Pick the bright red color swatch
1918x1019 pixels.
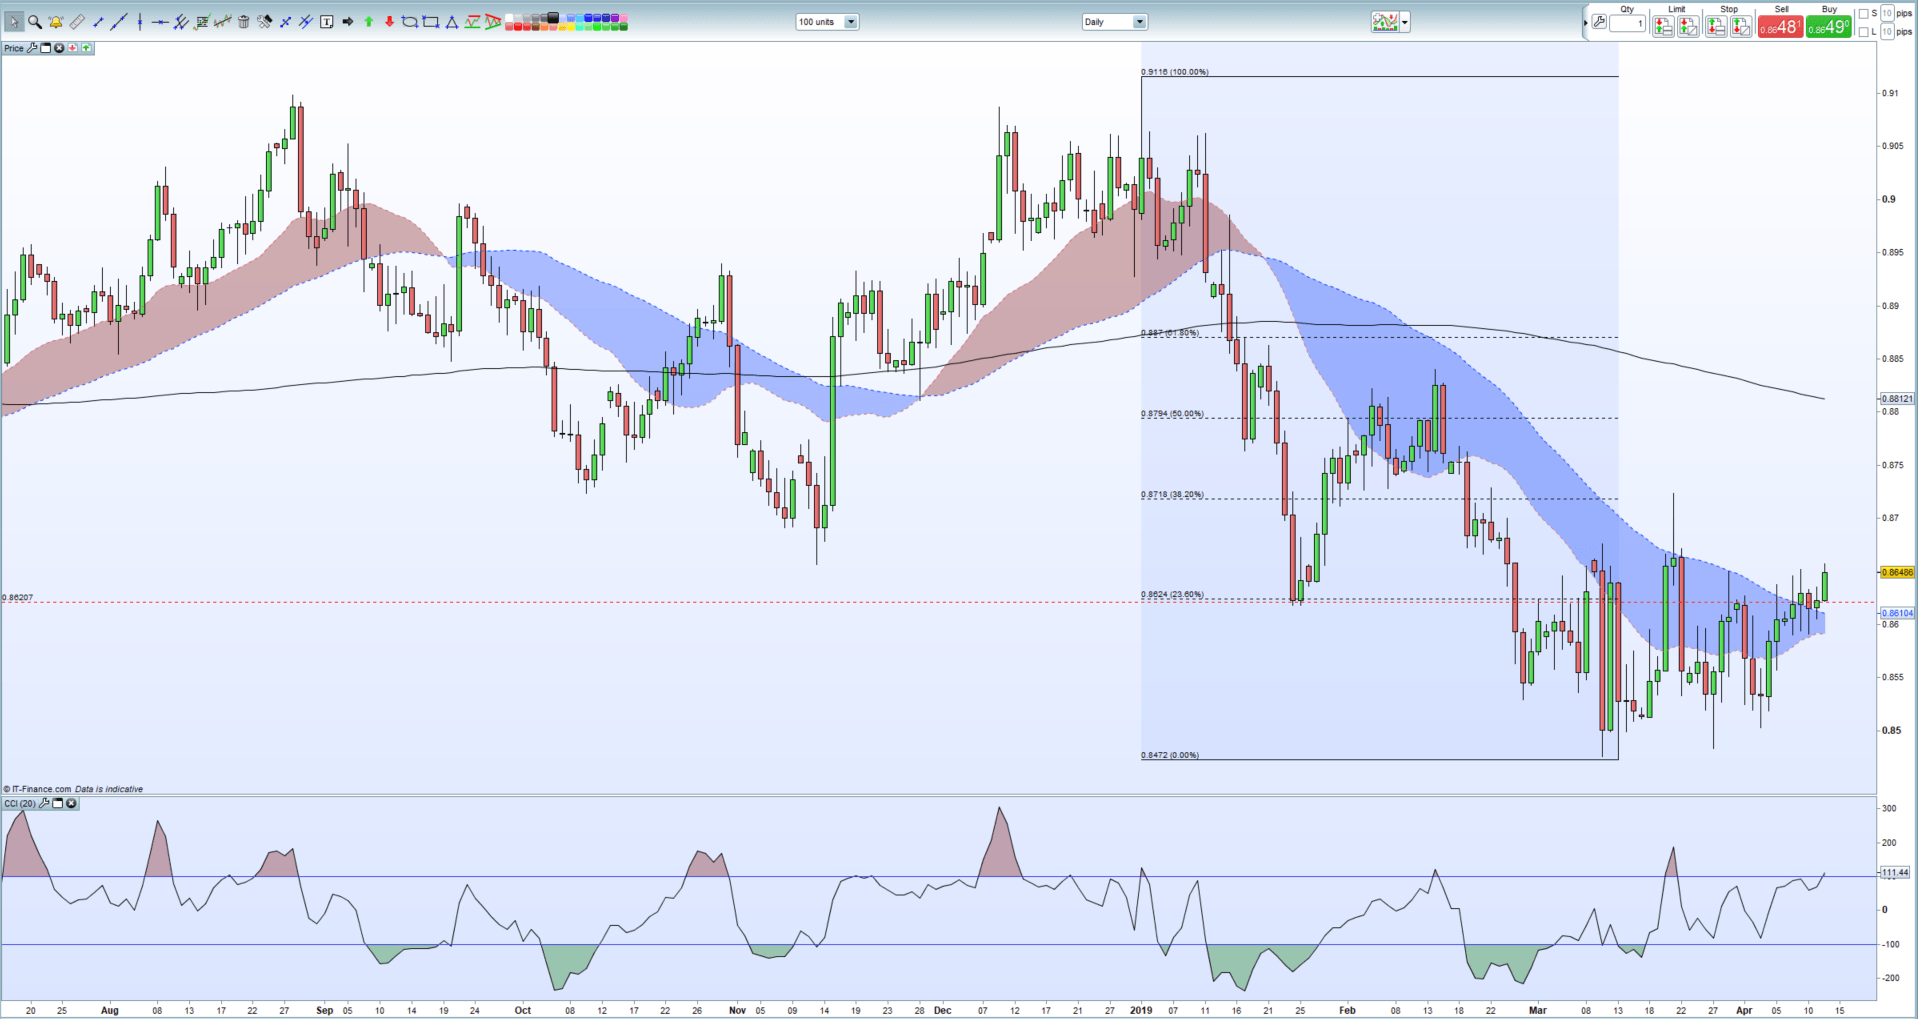pos(517,26)
